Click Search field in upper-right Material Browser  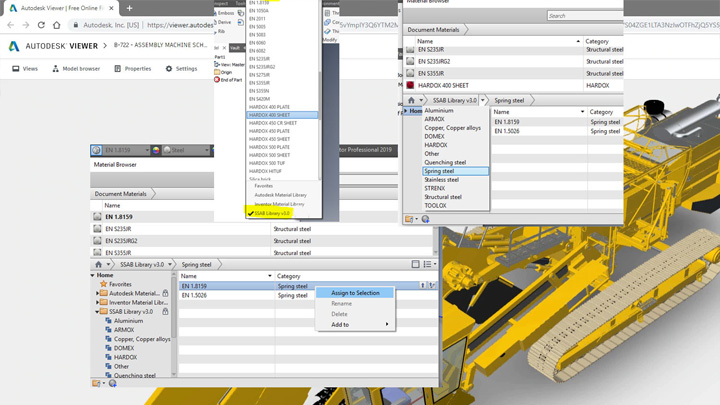tap(585, 16)
